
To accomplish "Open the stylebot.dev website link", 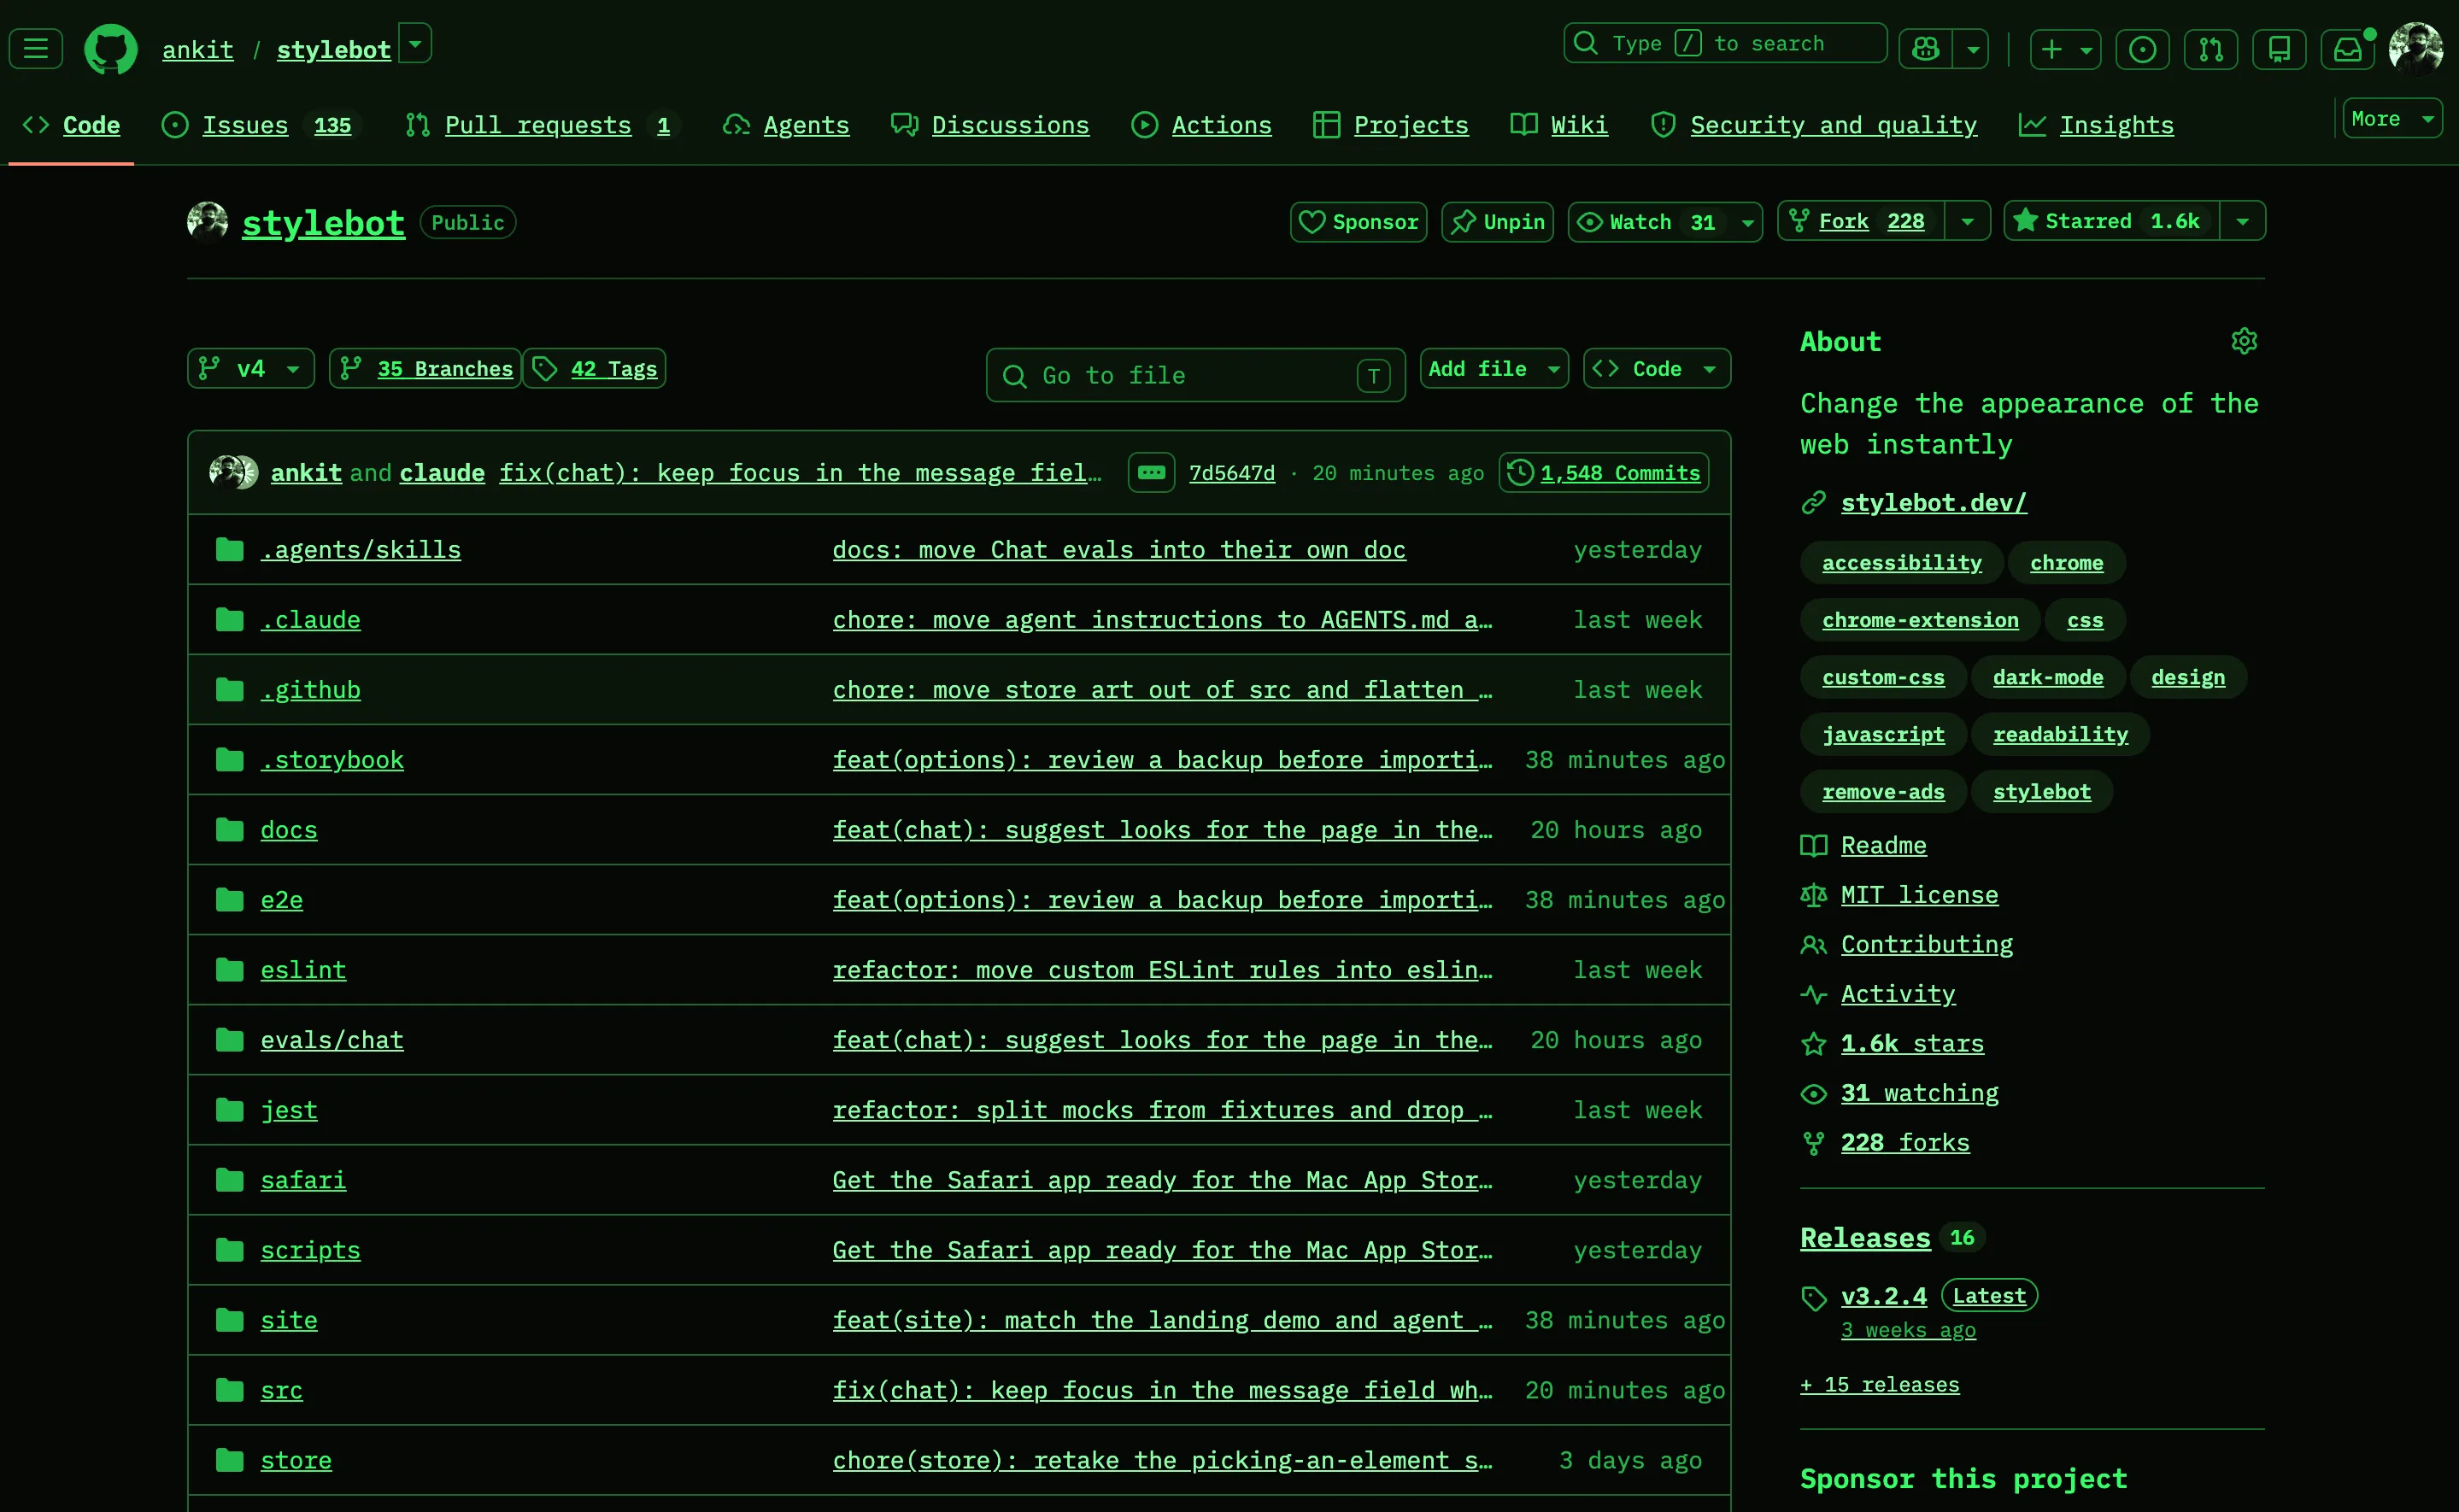I will [x=1933, y=503].
